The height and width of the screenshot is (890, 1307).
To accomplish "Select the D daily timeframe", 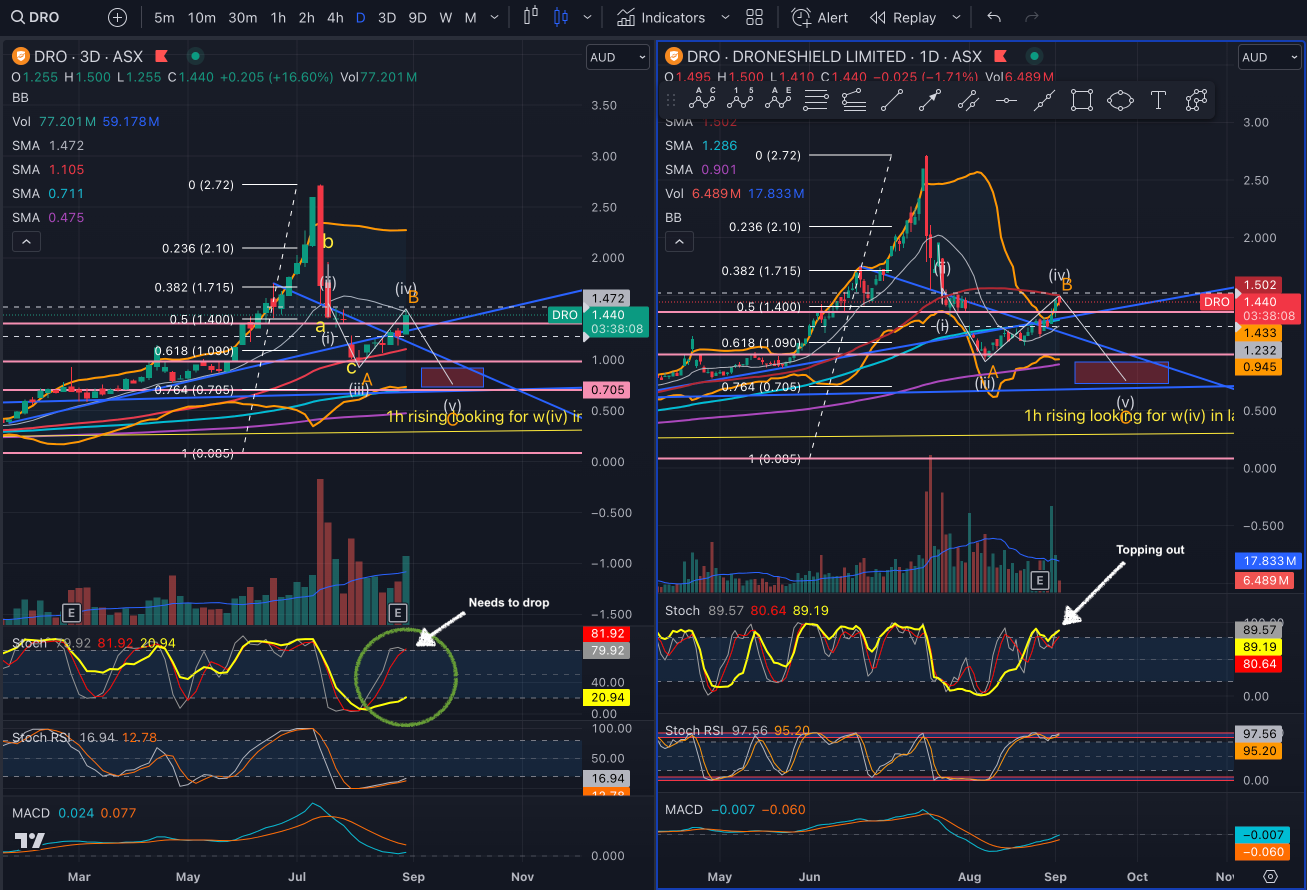I will (360, 17).
